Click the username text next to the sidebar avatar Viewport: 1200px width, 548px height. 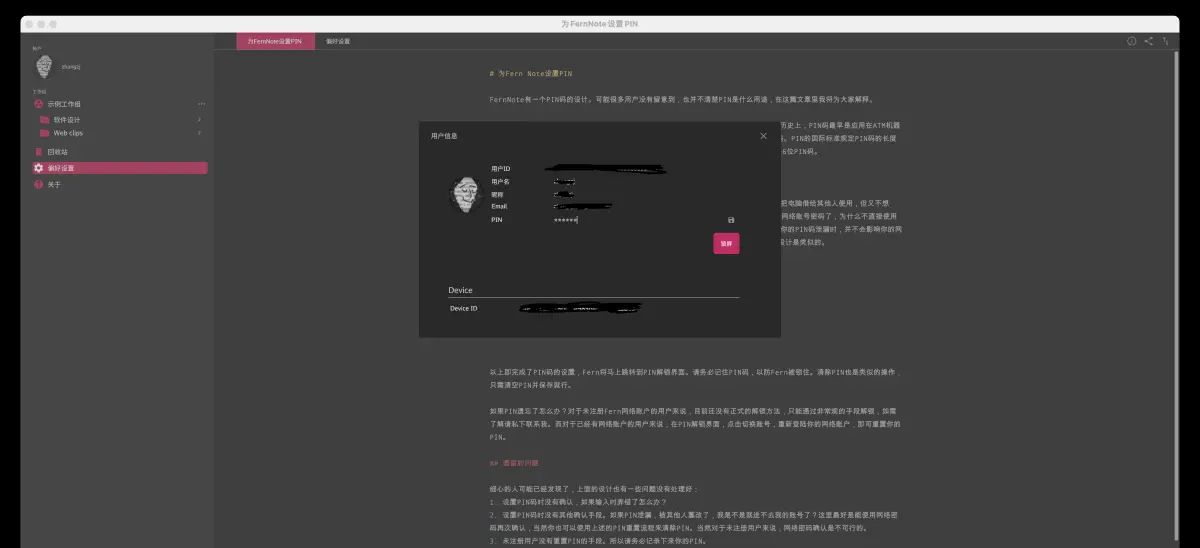point(71,67)
